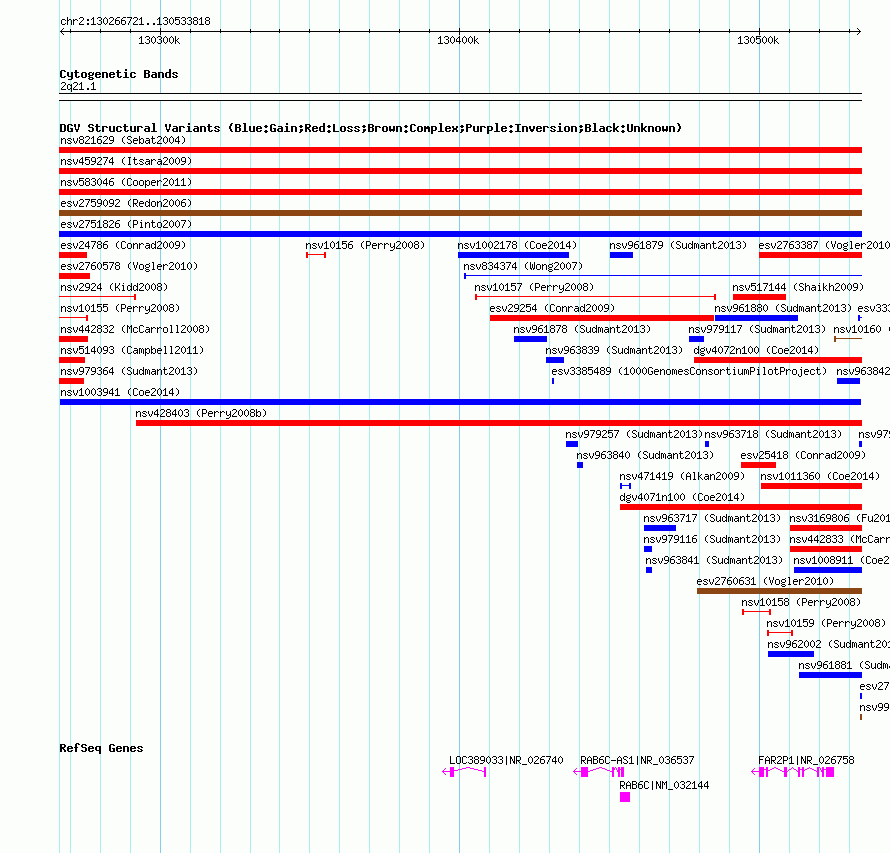Open the nsv979364 (Sudmant2013) label

tap(129, 371)
